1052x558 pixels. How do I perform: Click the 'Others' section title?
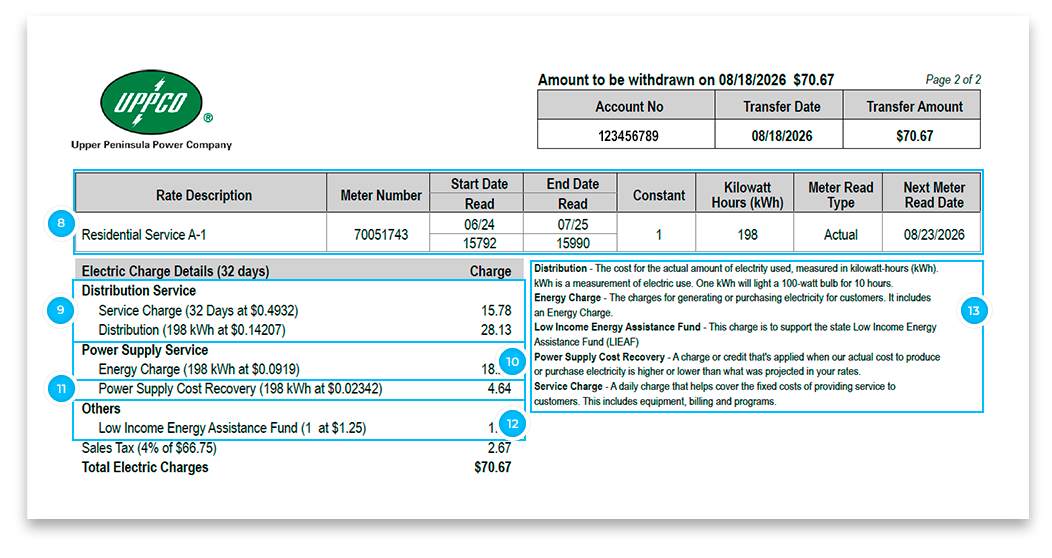(101, 408)
